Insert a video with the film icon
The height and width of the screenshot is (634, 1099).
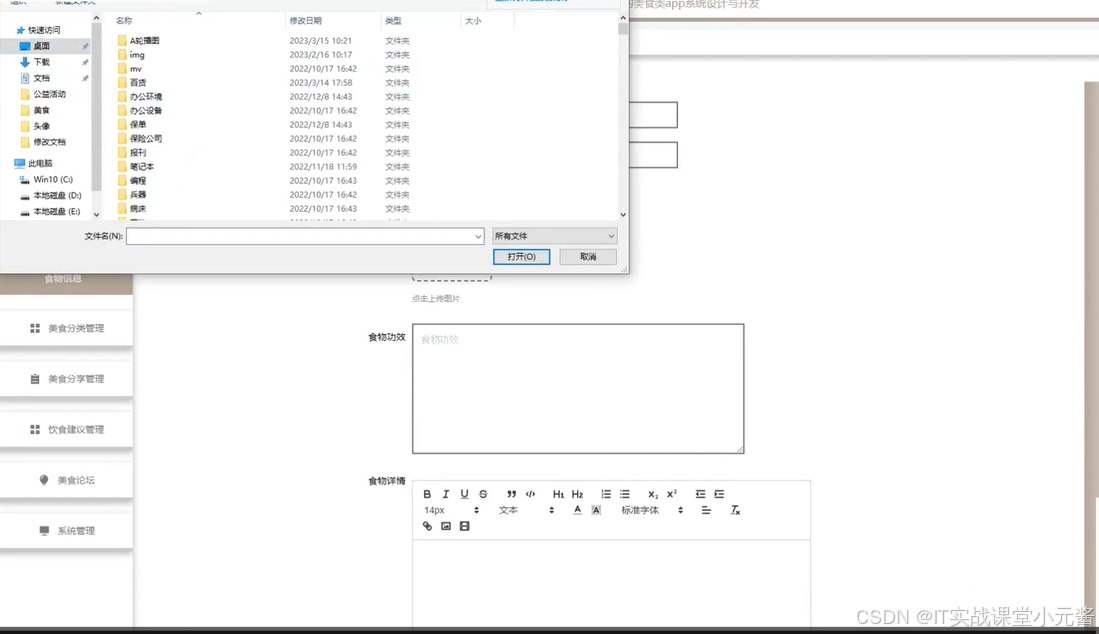[x=464, y=526]
